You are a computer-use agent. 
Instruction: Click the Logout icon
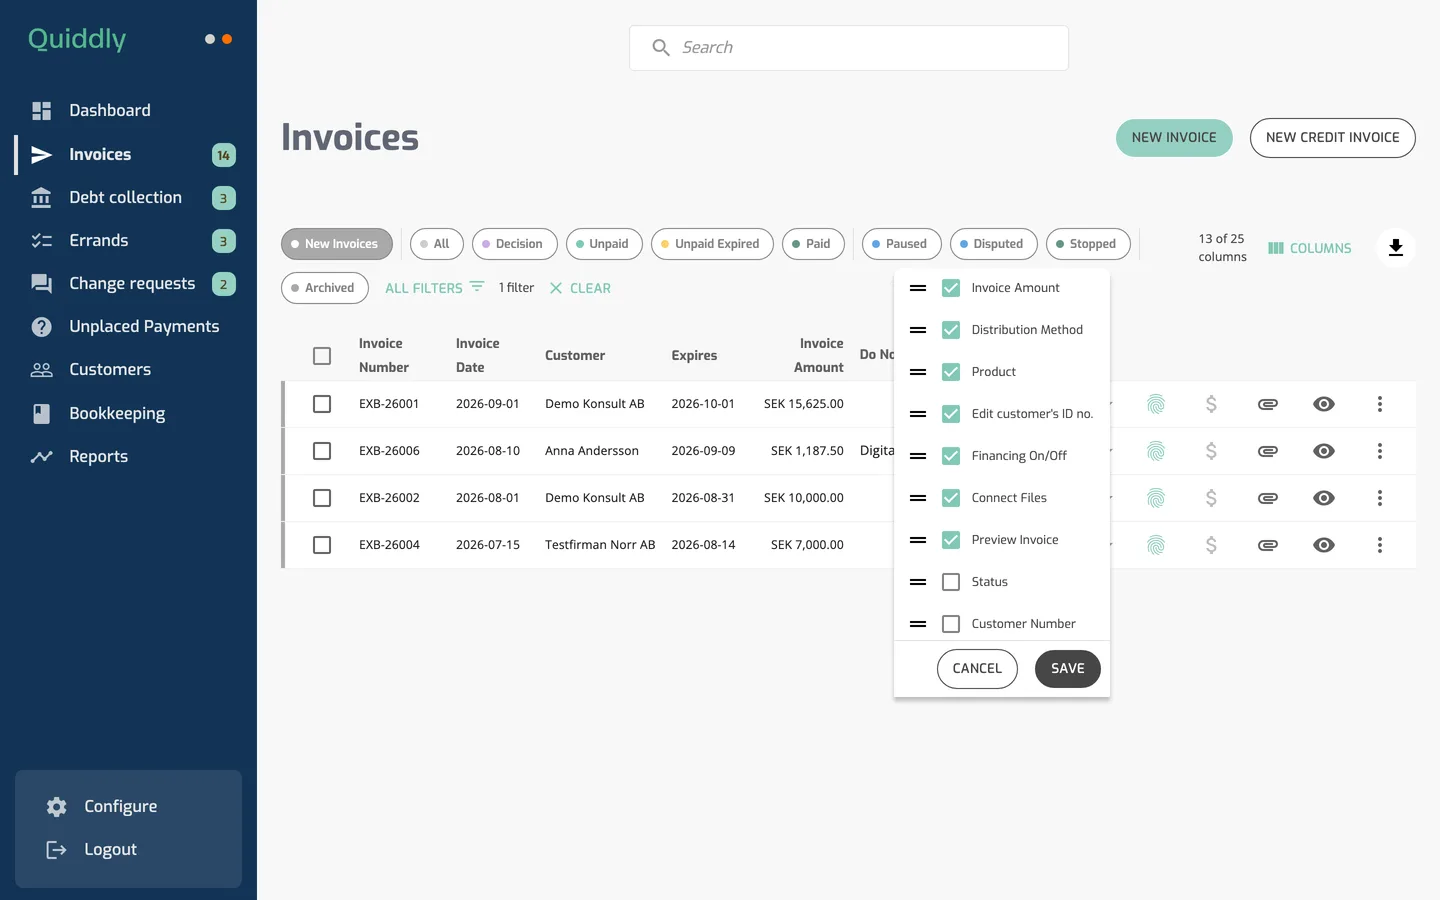point(57,850)
